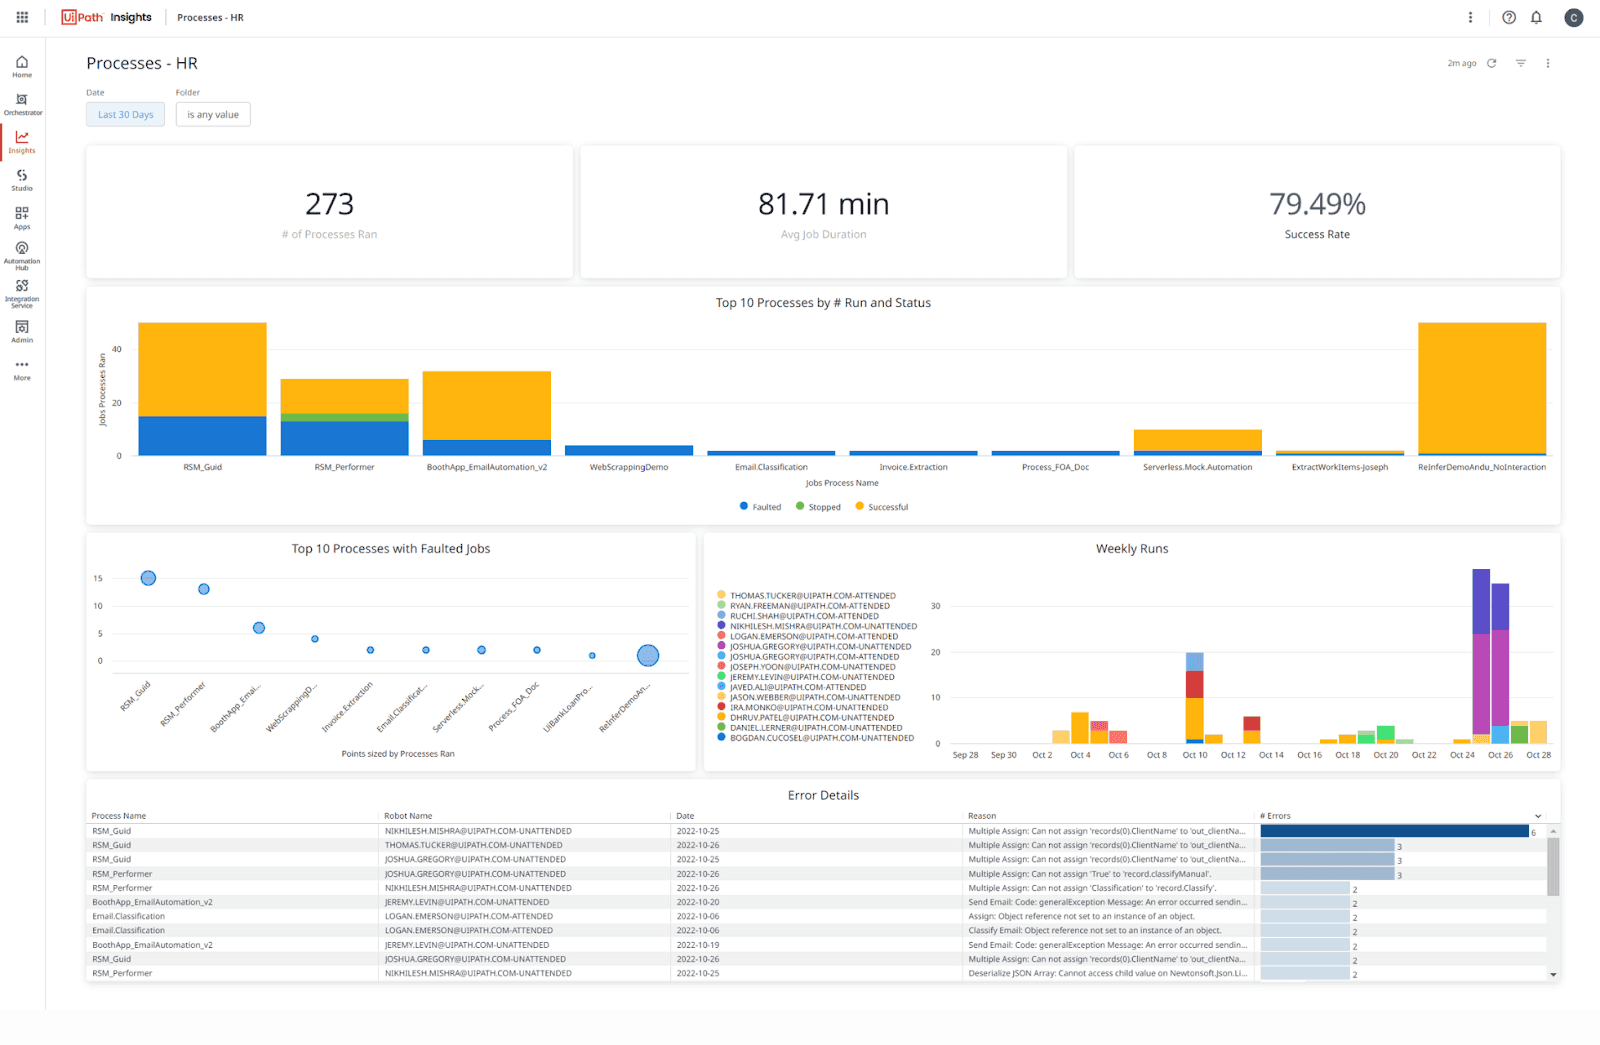The height and width of the screenshot is (1045, 1600).
Task: Toggle the Faulted legend in bar chart
Action: pos(761,506)
